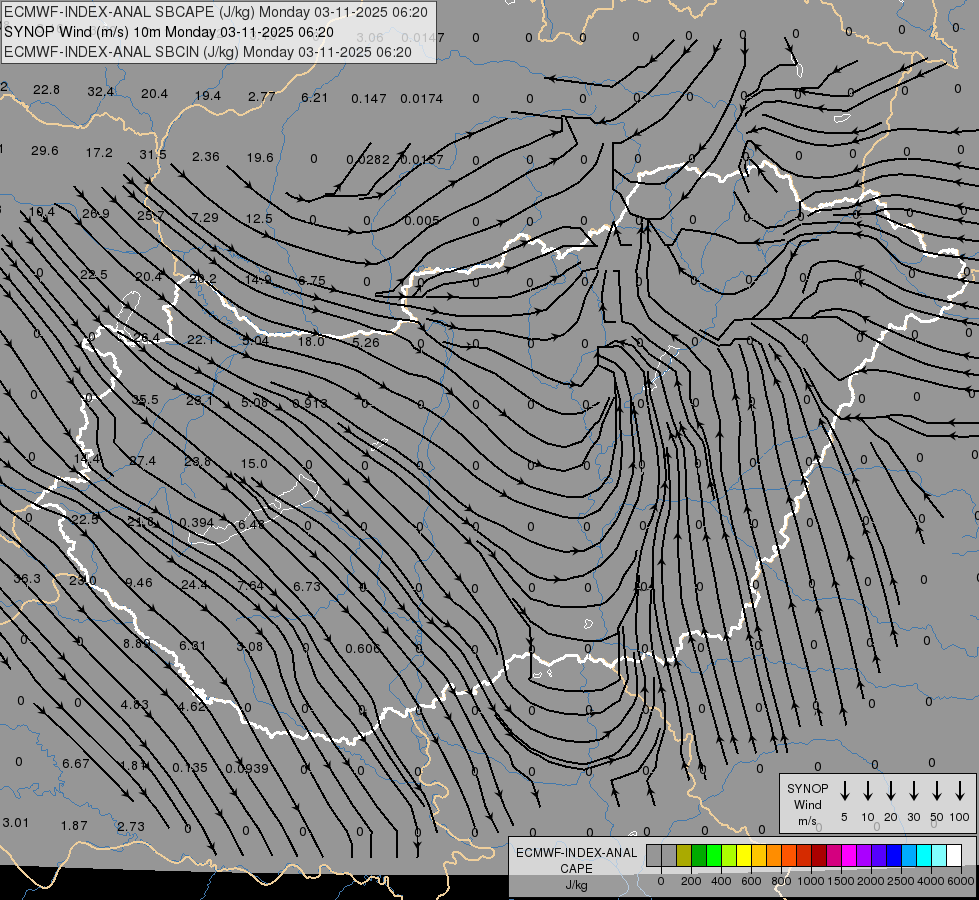Click the 19.4 value on the map
This screenshot has width=979, height=900.
208,96
